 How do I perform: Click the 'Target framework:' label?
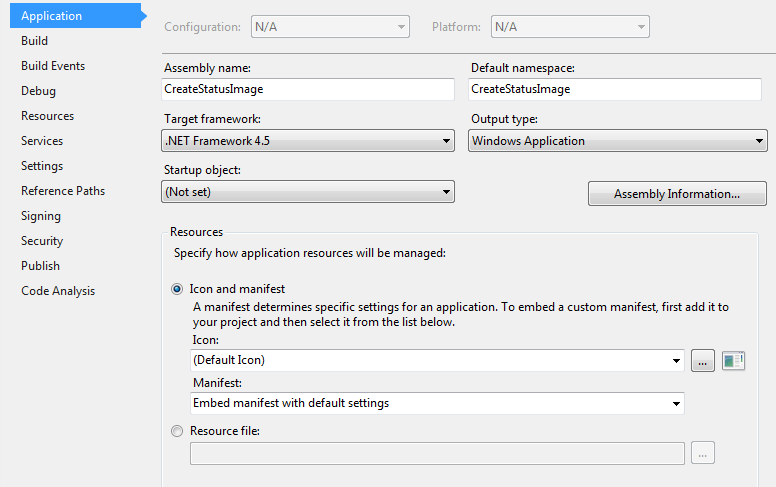coord(212,119)
